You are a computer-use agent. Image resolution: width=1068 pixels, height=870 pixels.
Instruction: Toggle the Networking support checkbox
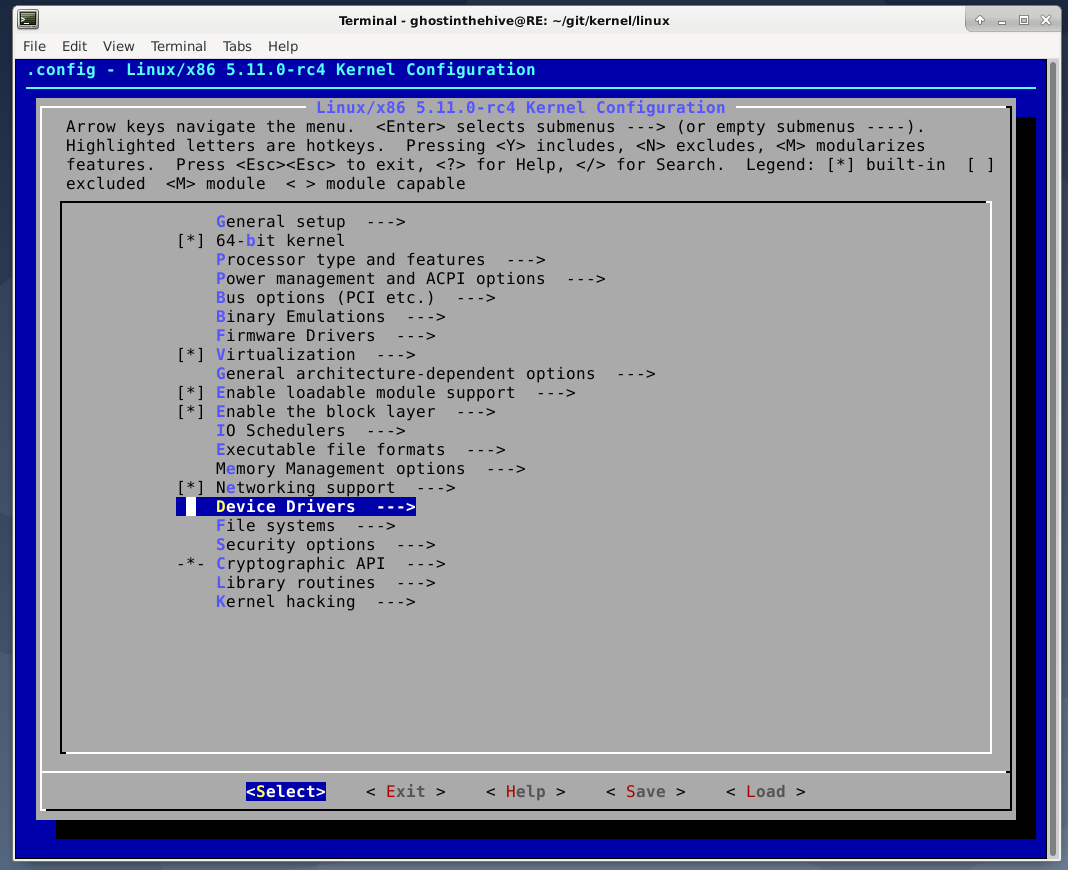point(190,488)
